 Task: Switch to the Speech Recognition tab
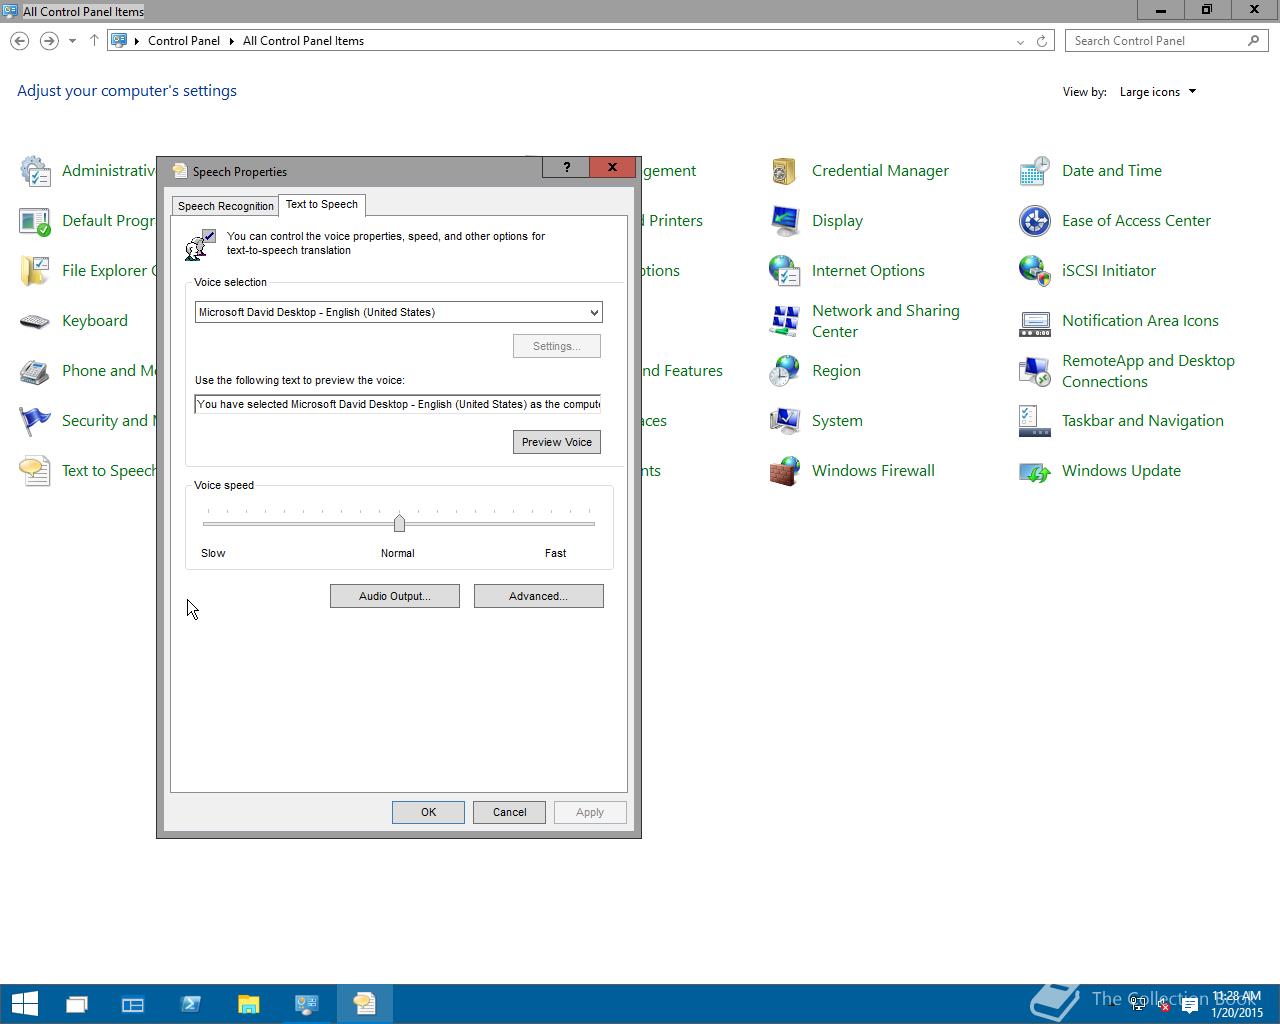pyautogui.click(x=226, y=206)
